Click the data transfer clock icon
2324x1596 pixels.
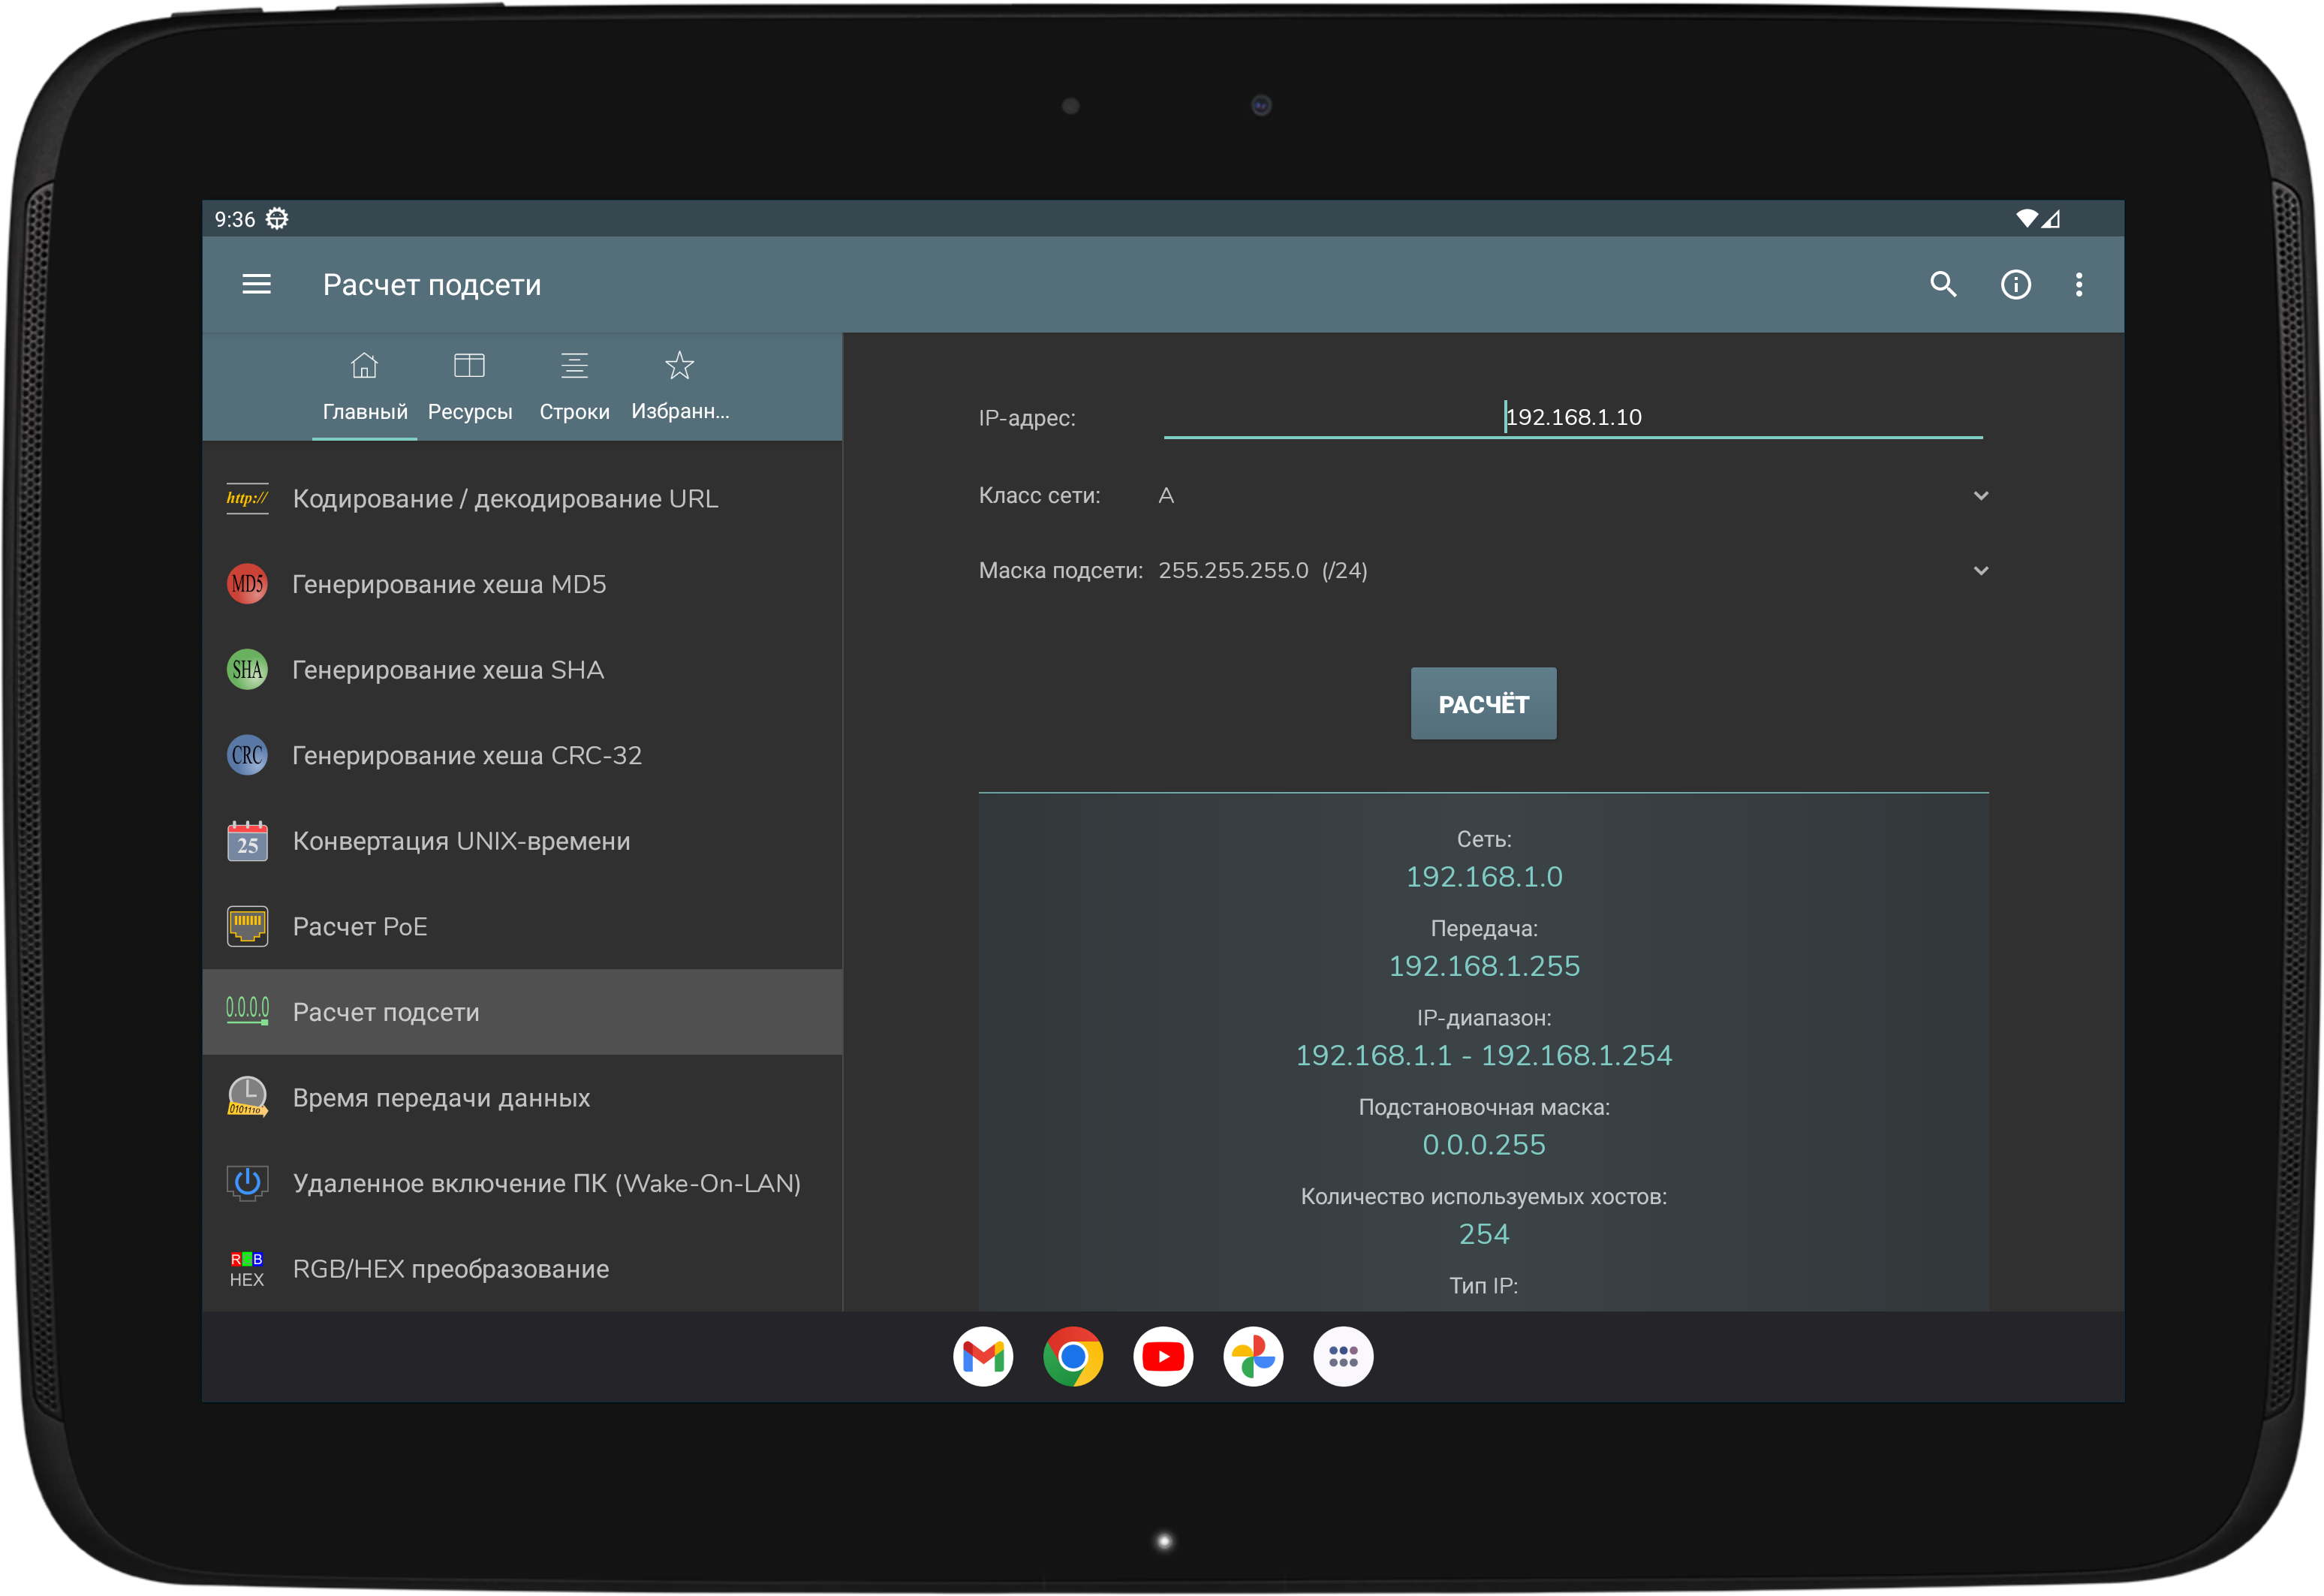tap(247, 1097)
